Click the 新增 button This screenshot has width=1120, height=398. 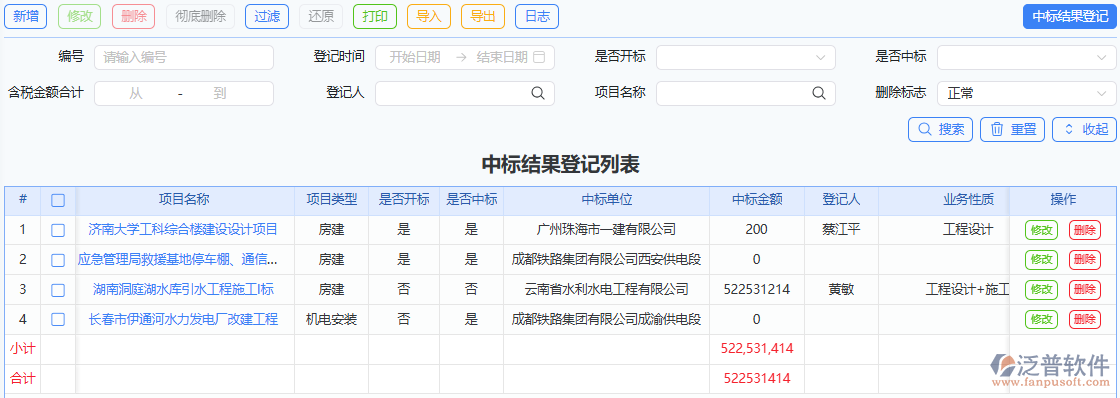26,16
